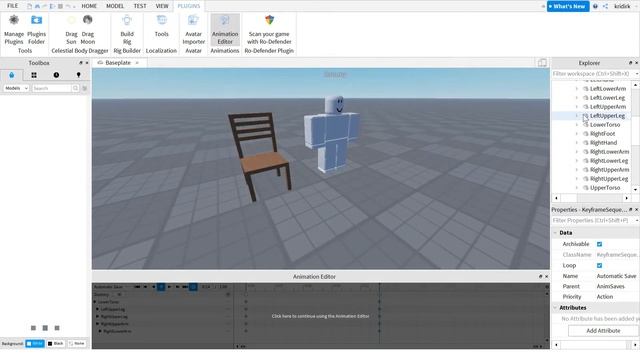Toggle the highlighted playback button in Animation Editor
The height and width of the screenshot is (360, 640).
[x=161, y=287]
